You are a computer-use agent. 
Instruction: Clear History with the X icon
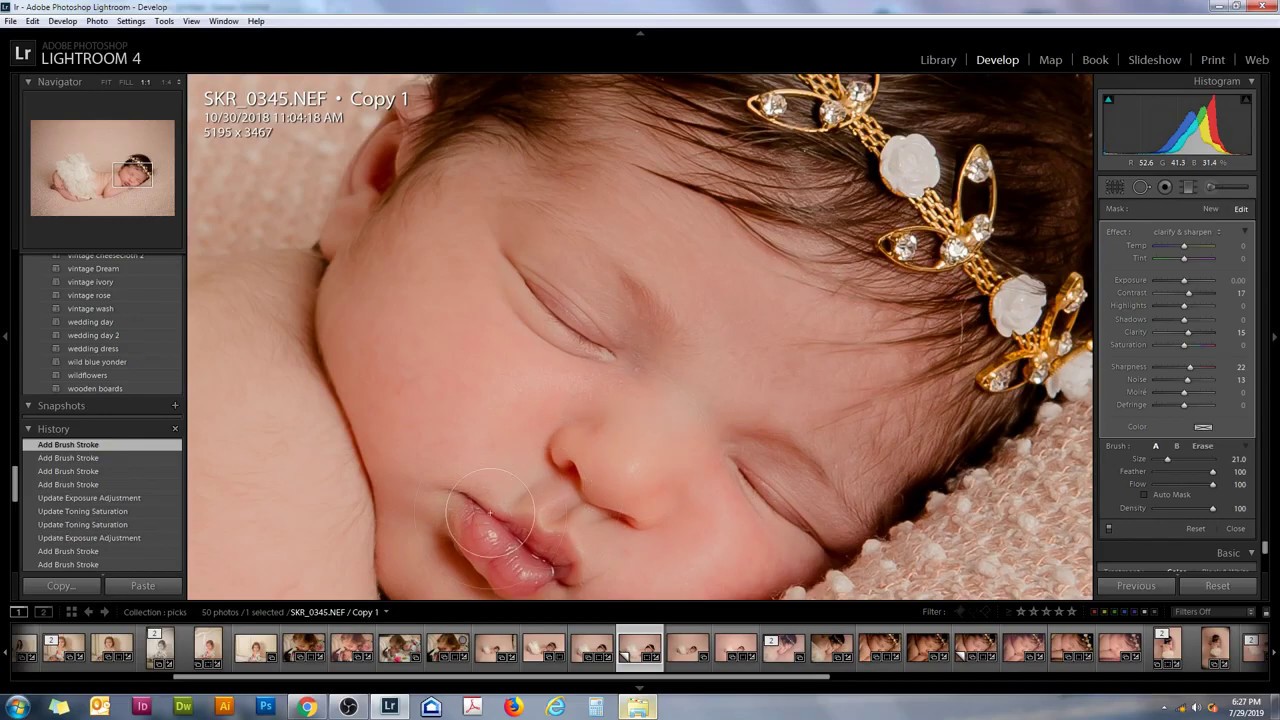[175, 429]
